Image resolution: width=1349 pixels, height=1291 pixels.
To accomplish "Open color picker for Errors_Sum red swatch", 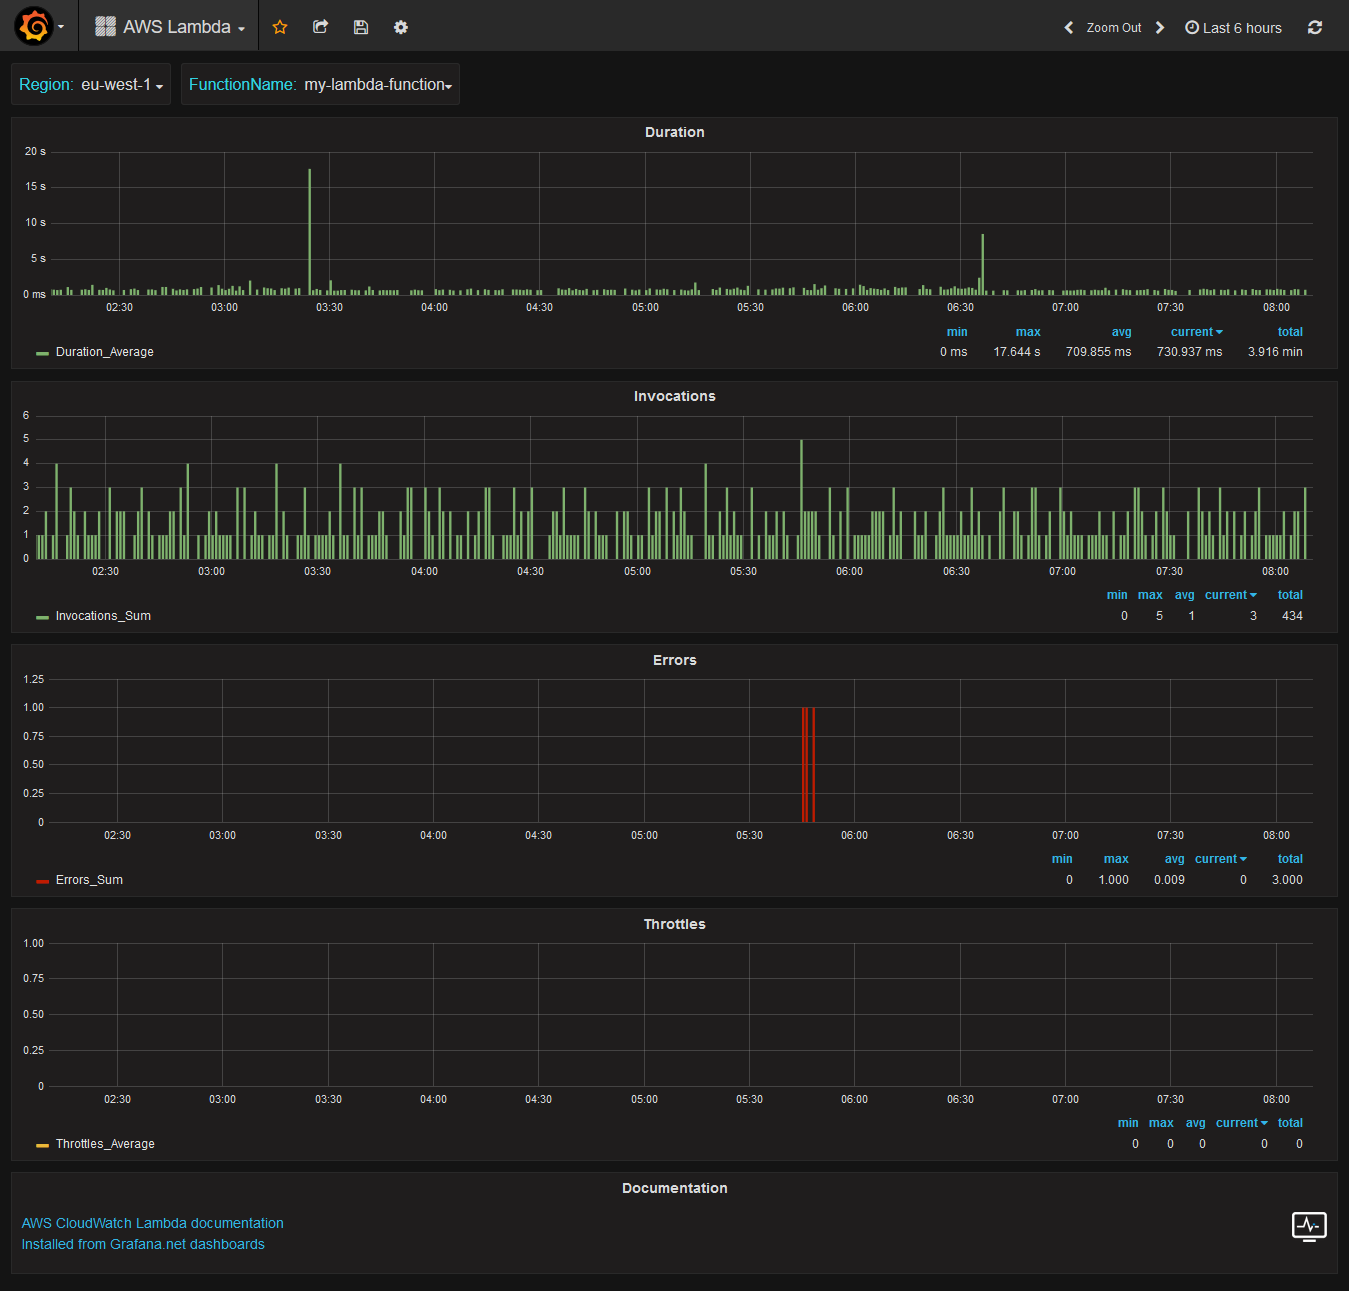I will pos(42,881).
